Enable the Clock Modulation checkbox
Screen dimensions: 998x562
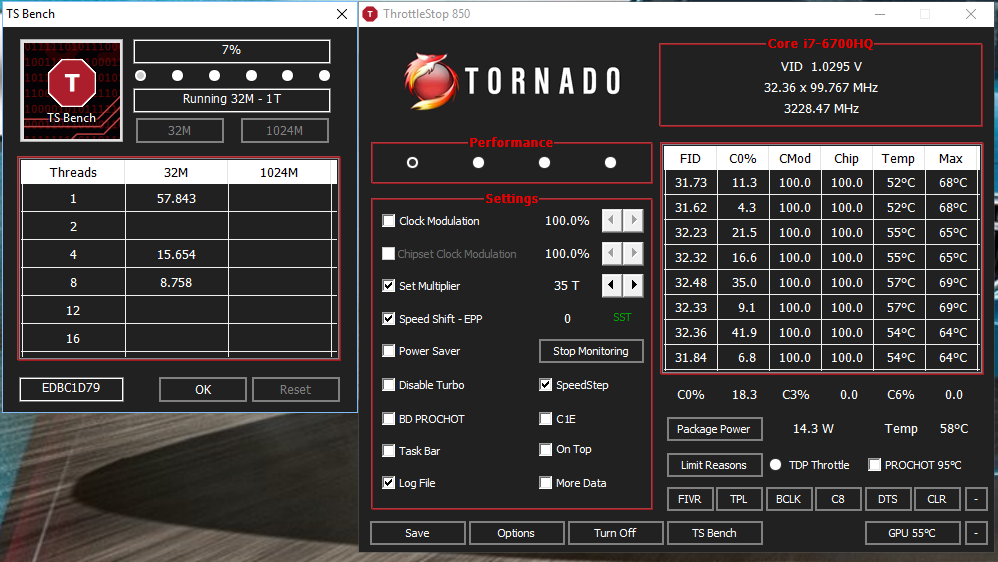click(388, 221)
